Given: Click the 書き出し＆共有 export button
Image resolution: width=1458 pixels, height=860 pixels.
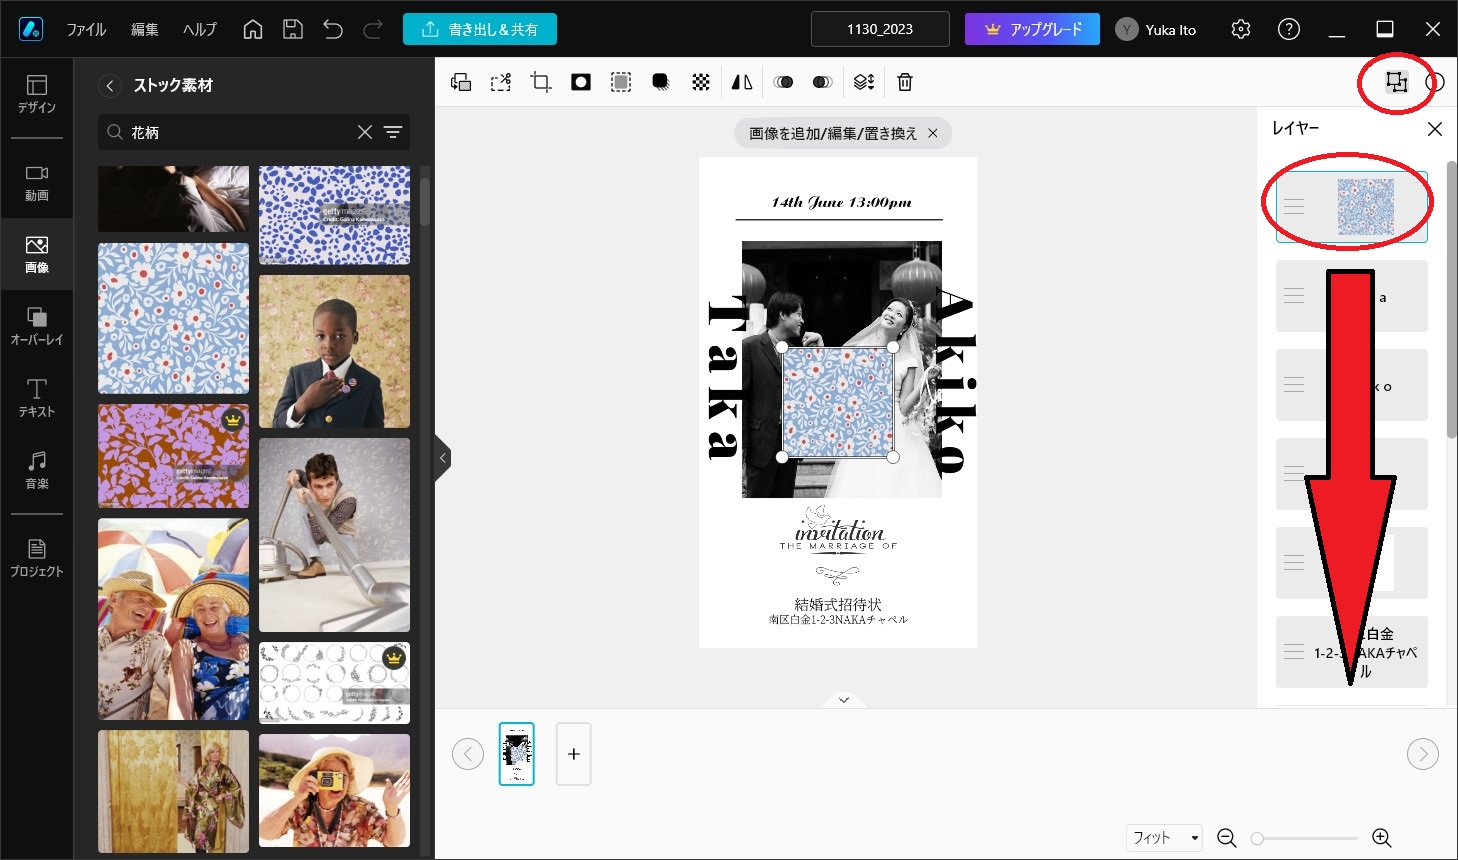Looking at the screenshot, I should tap(480, 29).
